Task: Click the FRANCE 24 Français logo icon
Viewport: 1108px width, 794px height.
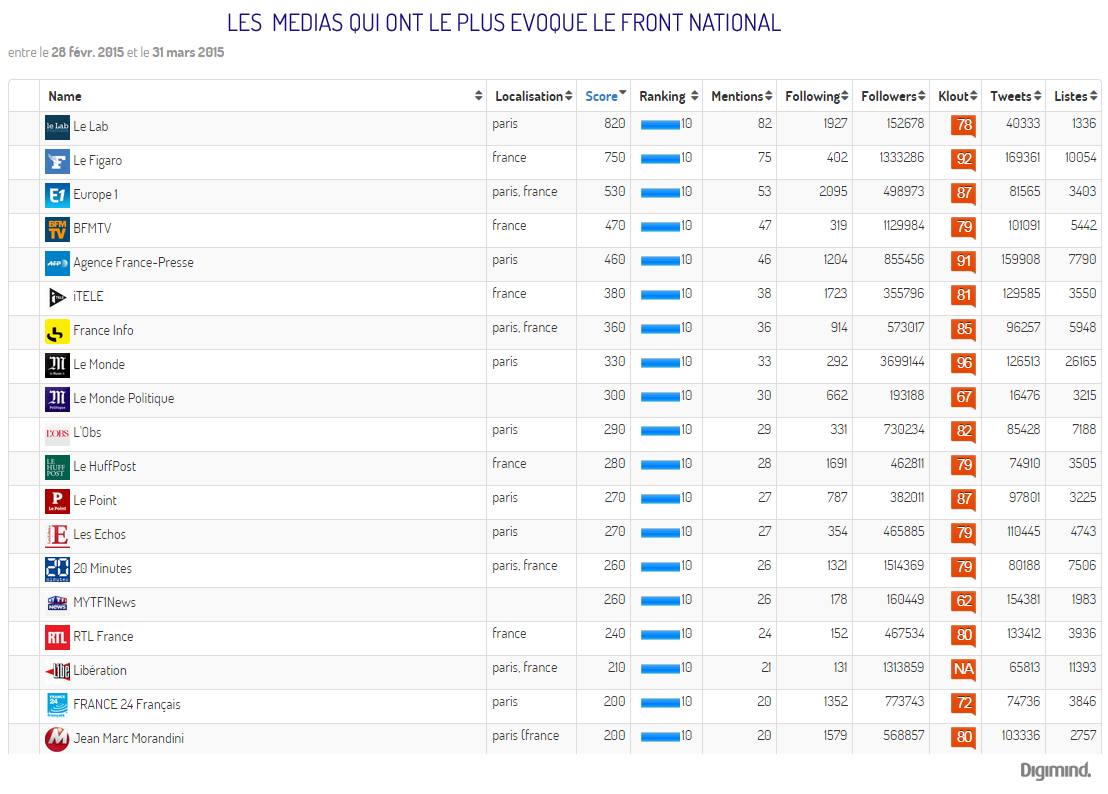Action: [x=57, y=705]
